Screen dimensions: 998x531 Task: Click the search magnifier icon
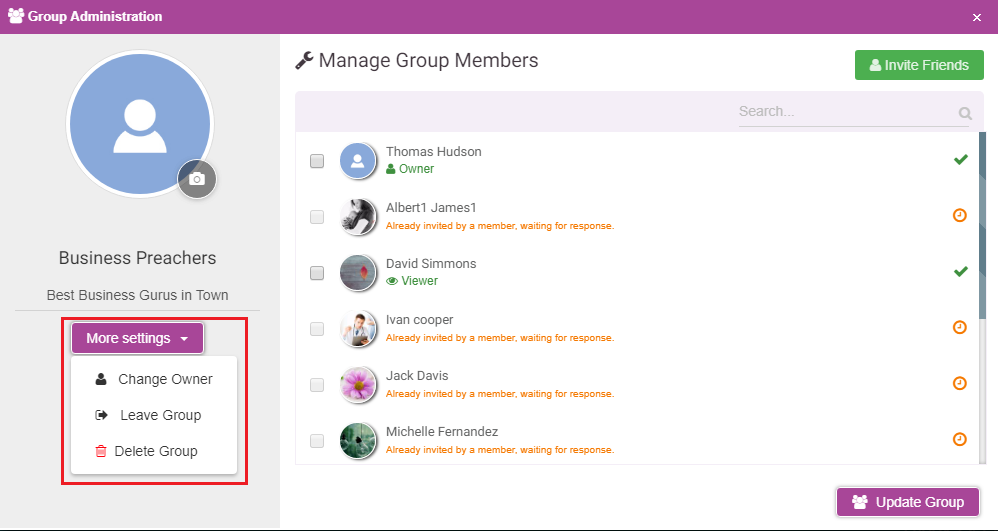pos(965,114)
